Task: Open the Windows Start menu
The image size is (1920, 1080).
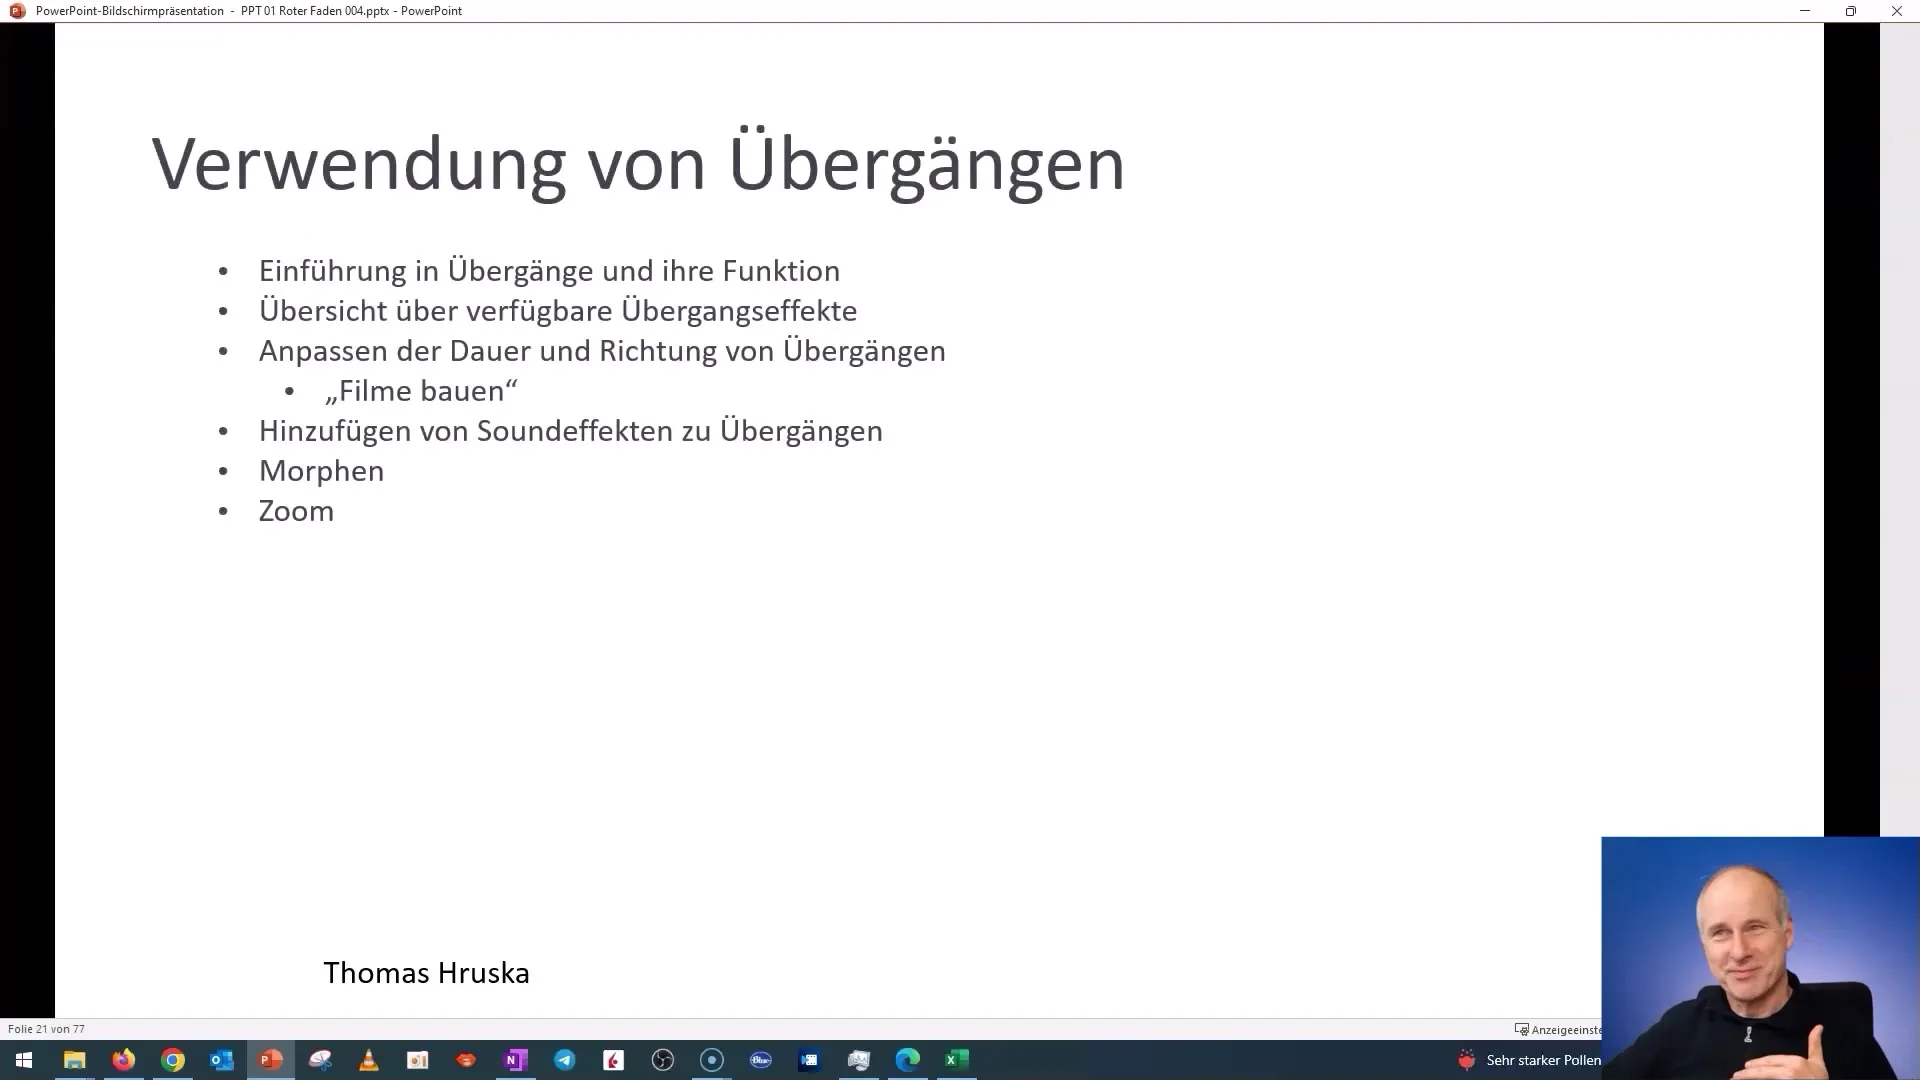Action: click(x=24, y=1060)
